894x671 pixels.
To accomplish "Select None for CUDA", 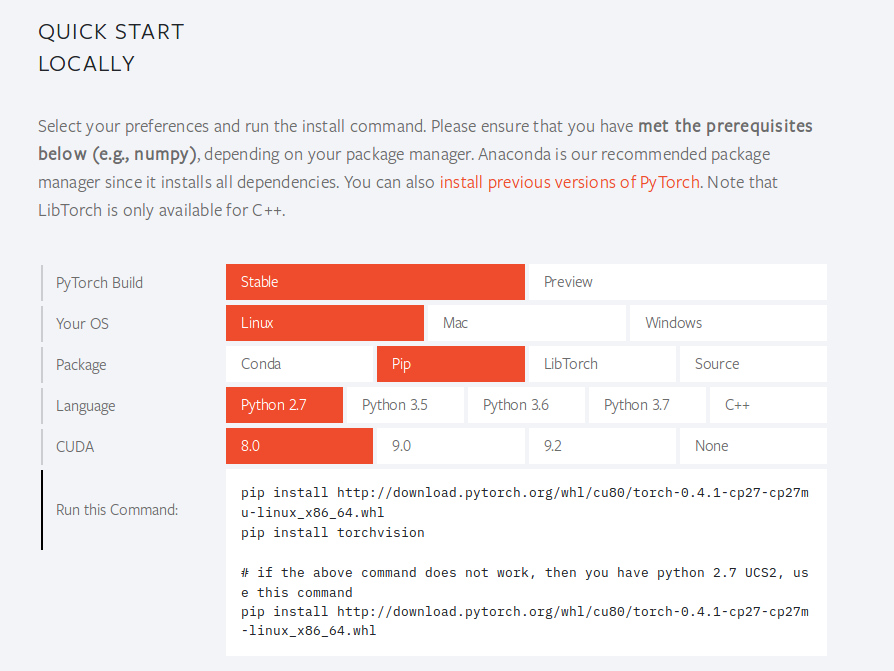I will point(753,446).
